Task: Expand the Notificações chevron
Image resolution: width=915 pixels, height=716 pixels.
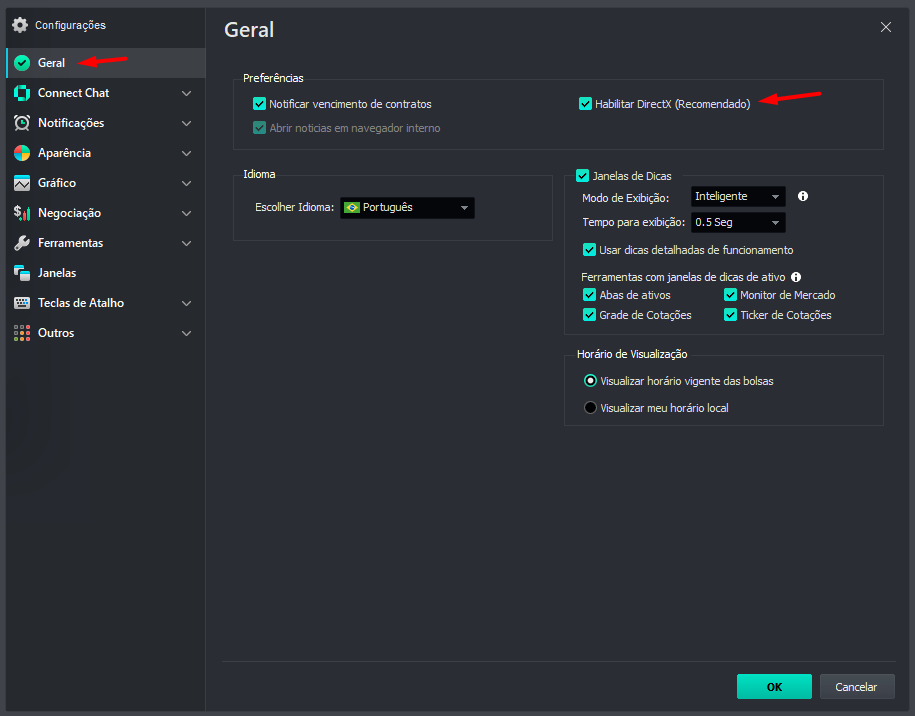Action: pyautogui.click(x=187, y=123)
